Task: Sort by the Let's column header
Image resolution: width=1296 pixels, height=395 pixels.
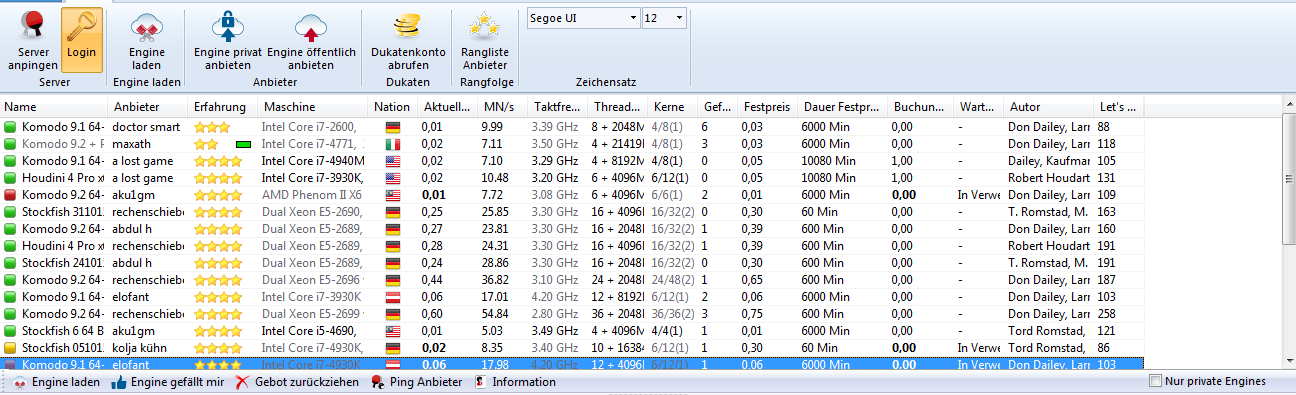Action: pyautogui.click(x=1118, y=107)
